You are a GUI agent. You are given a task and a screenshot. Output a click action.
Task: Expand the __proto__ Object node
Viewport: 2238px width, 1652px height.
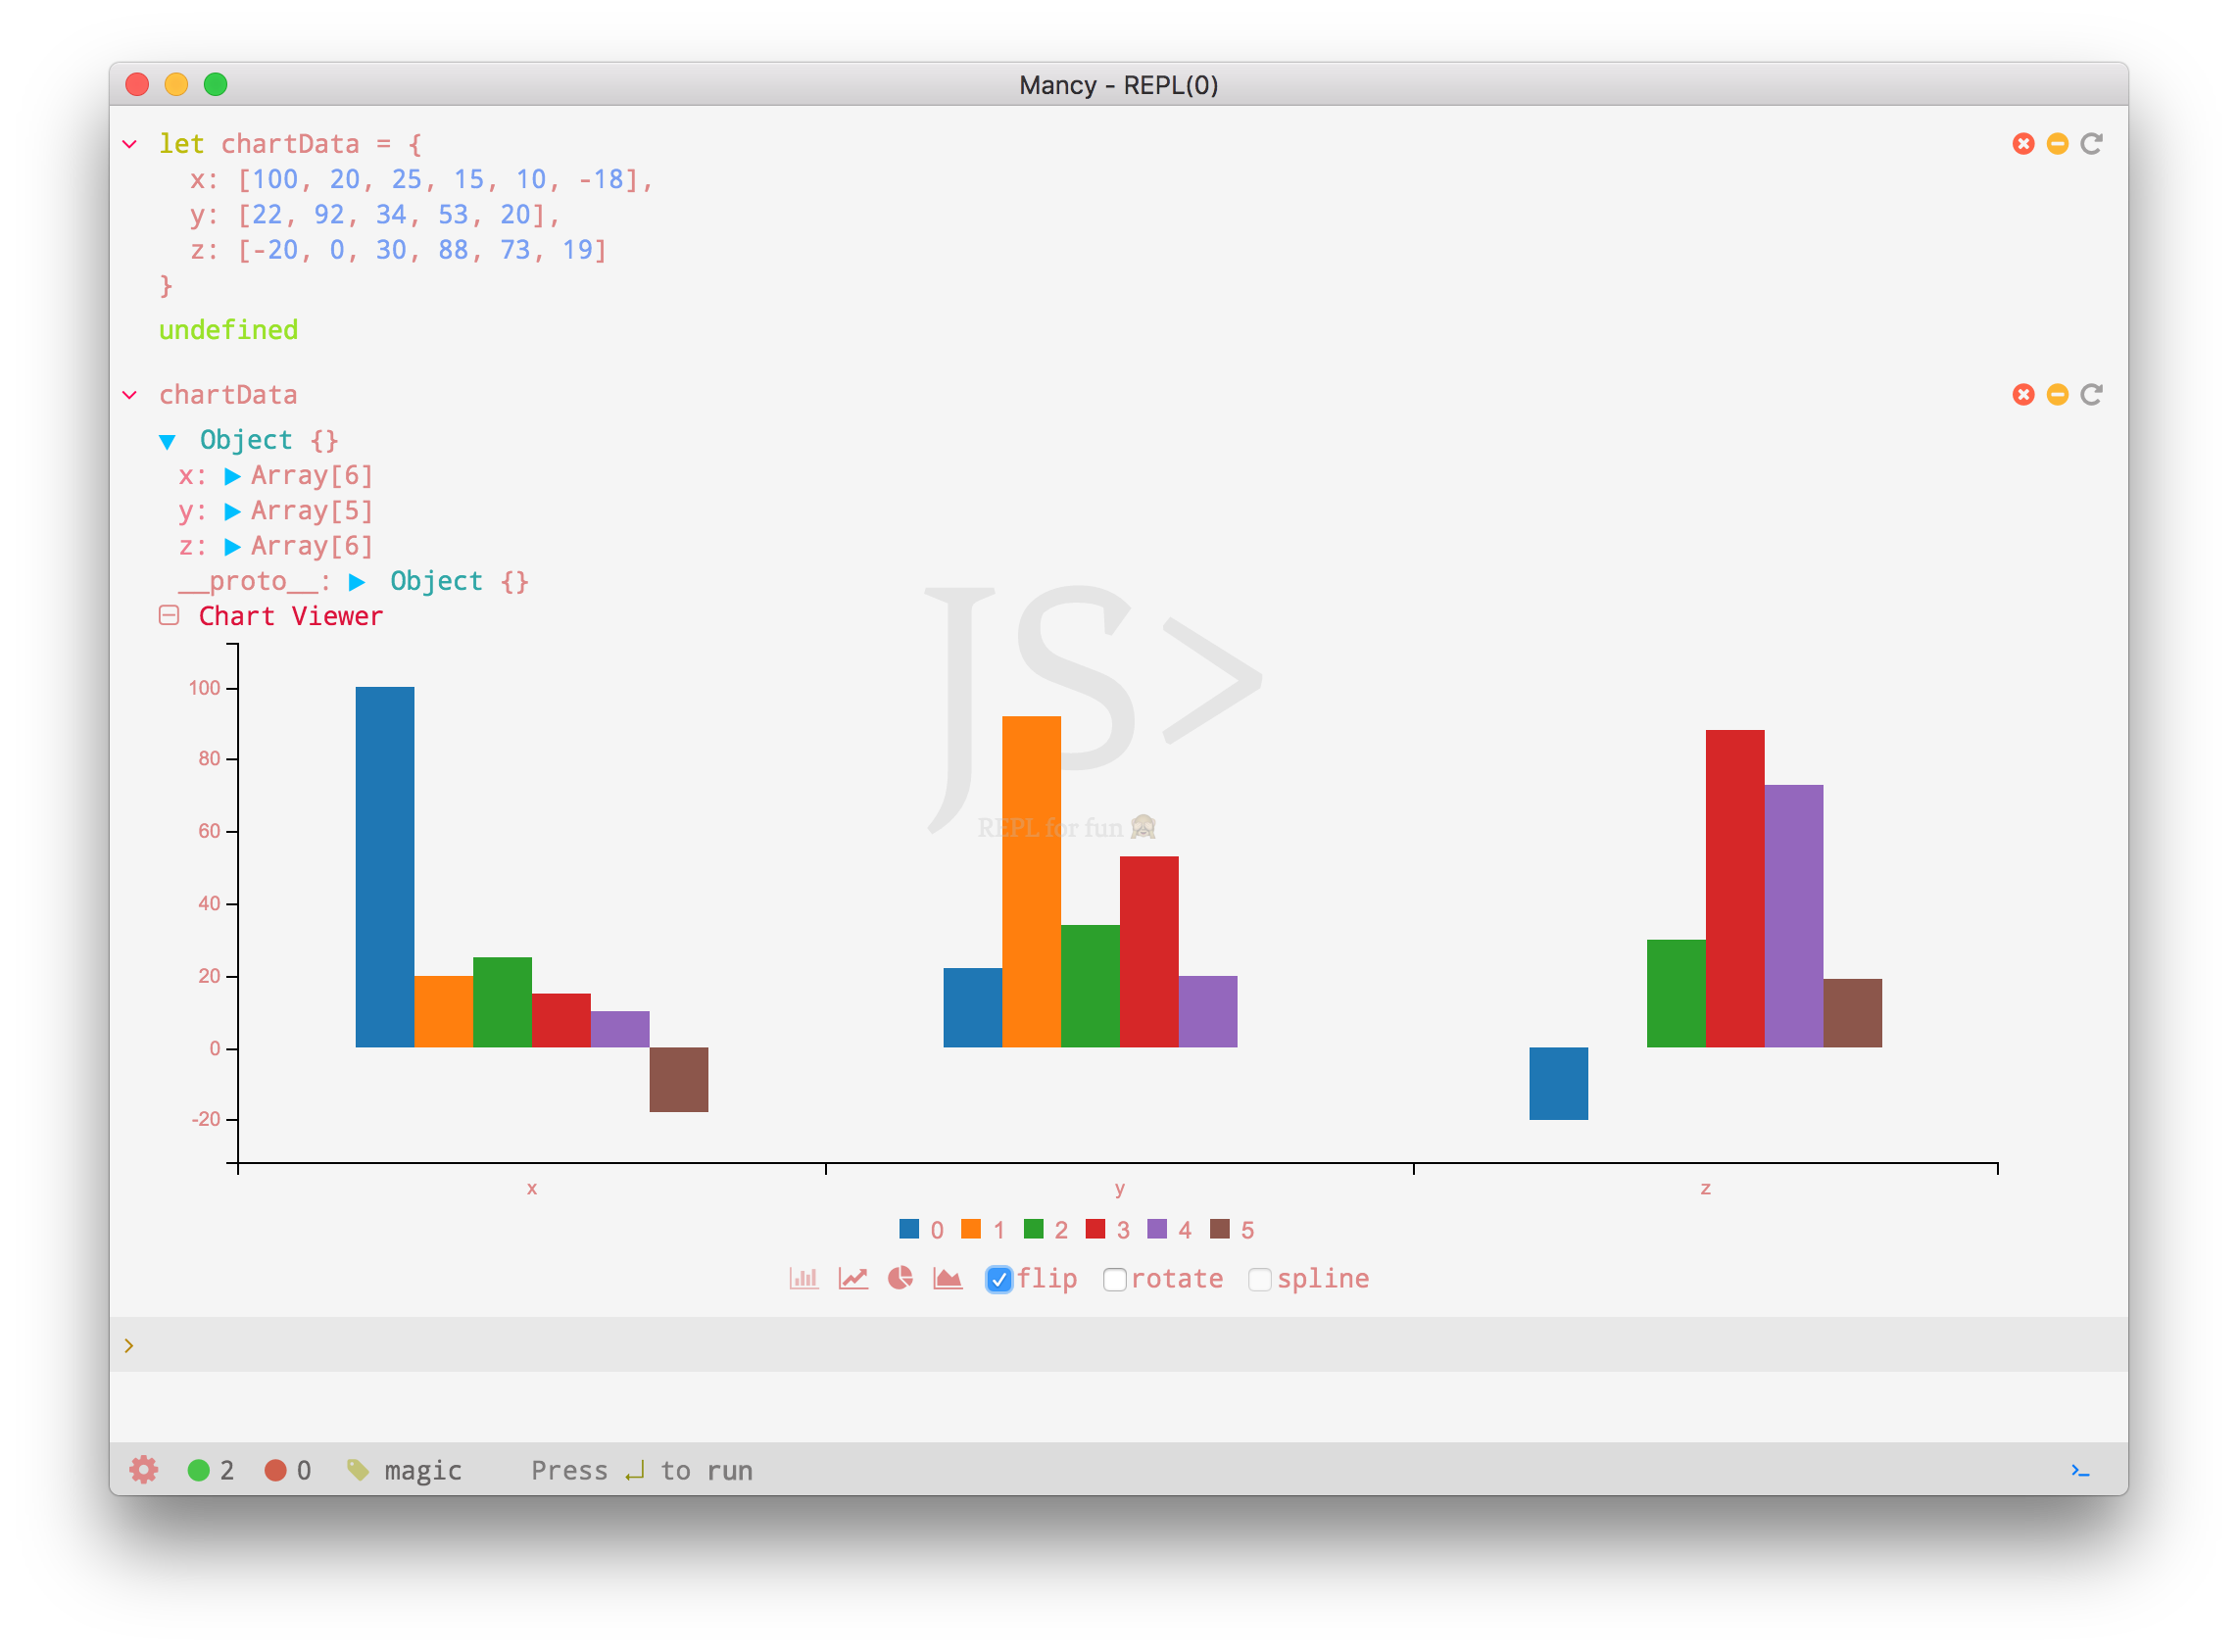pos(357,582)
